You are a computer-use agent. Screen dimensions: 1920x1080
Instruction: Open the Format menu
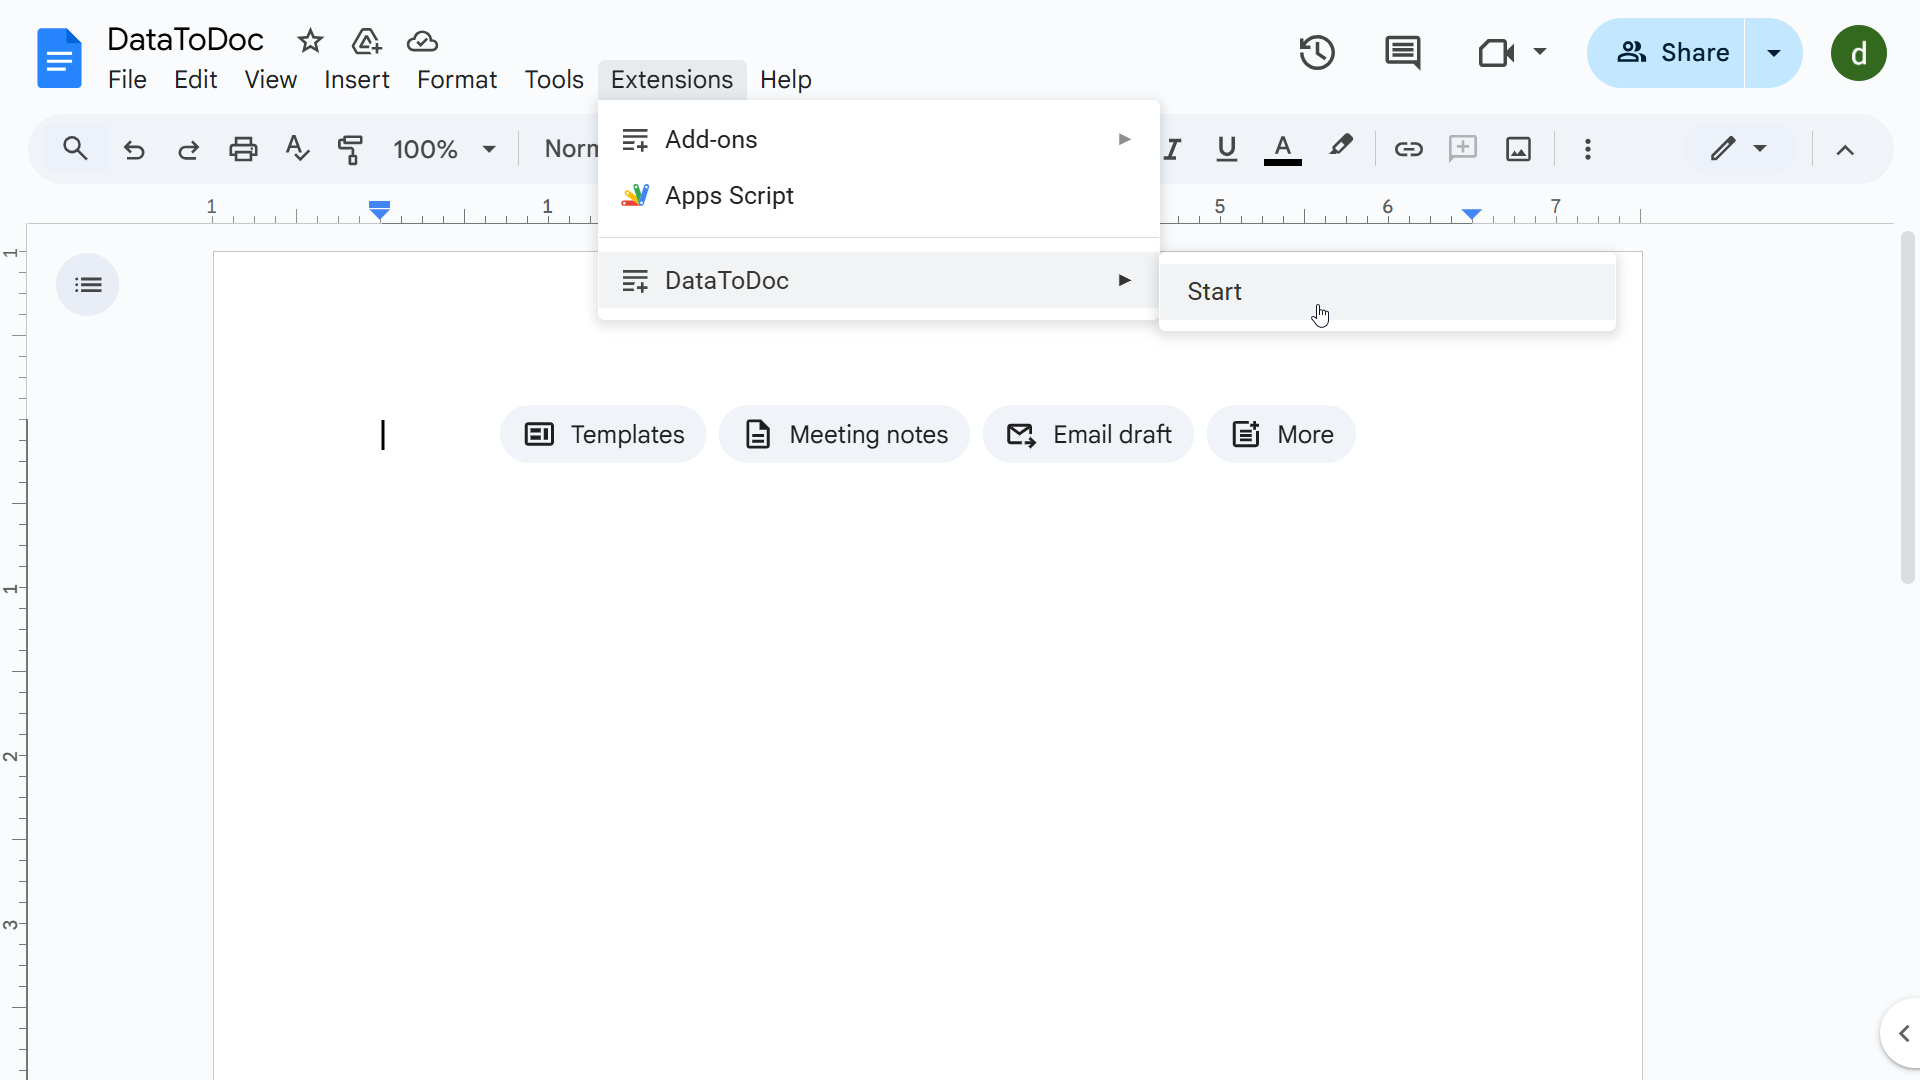coord(456,80)
